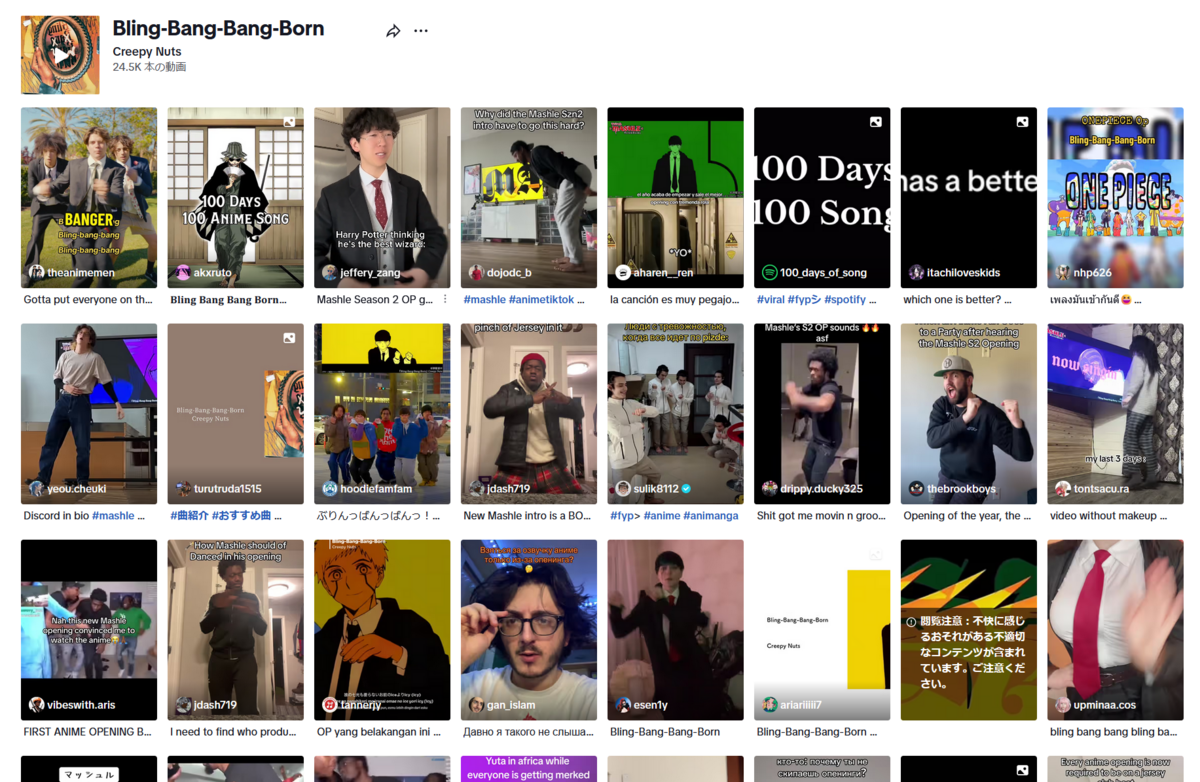Click aharen__ren's profile avatar

click(x=623, y=272)
